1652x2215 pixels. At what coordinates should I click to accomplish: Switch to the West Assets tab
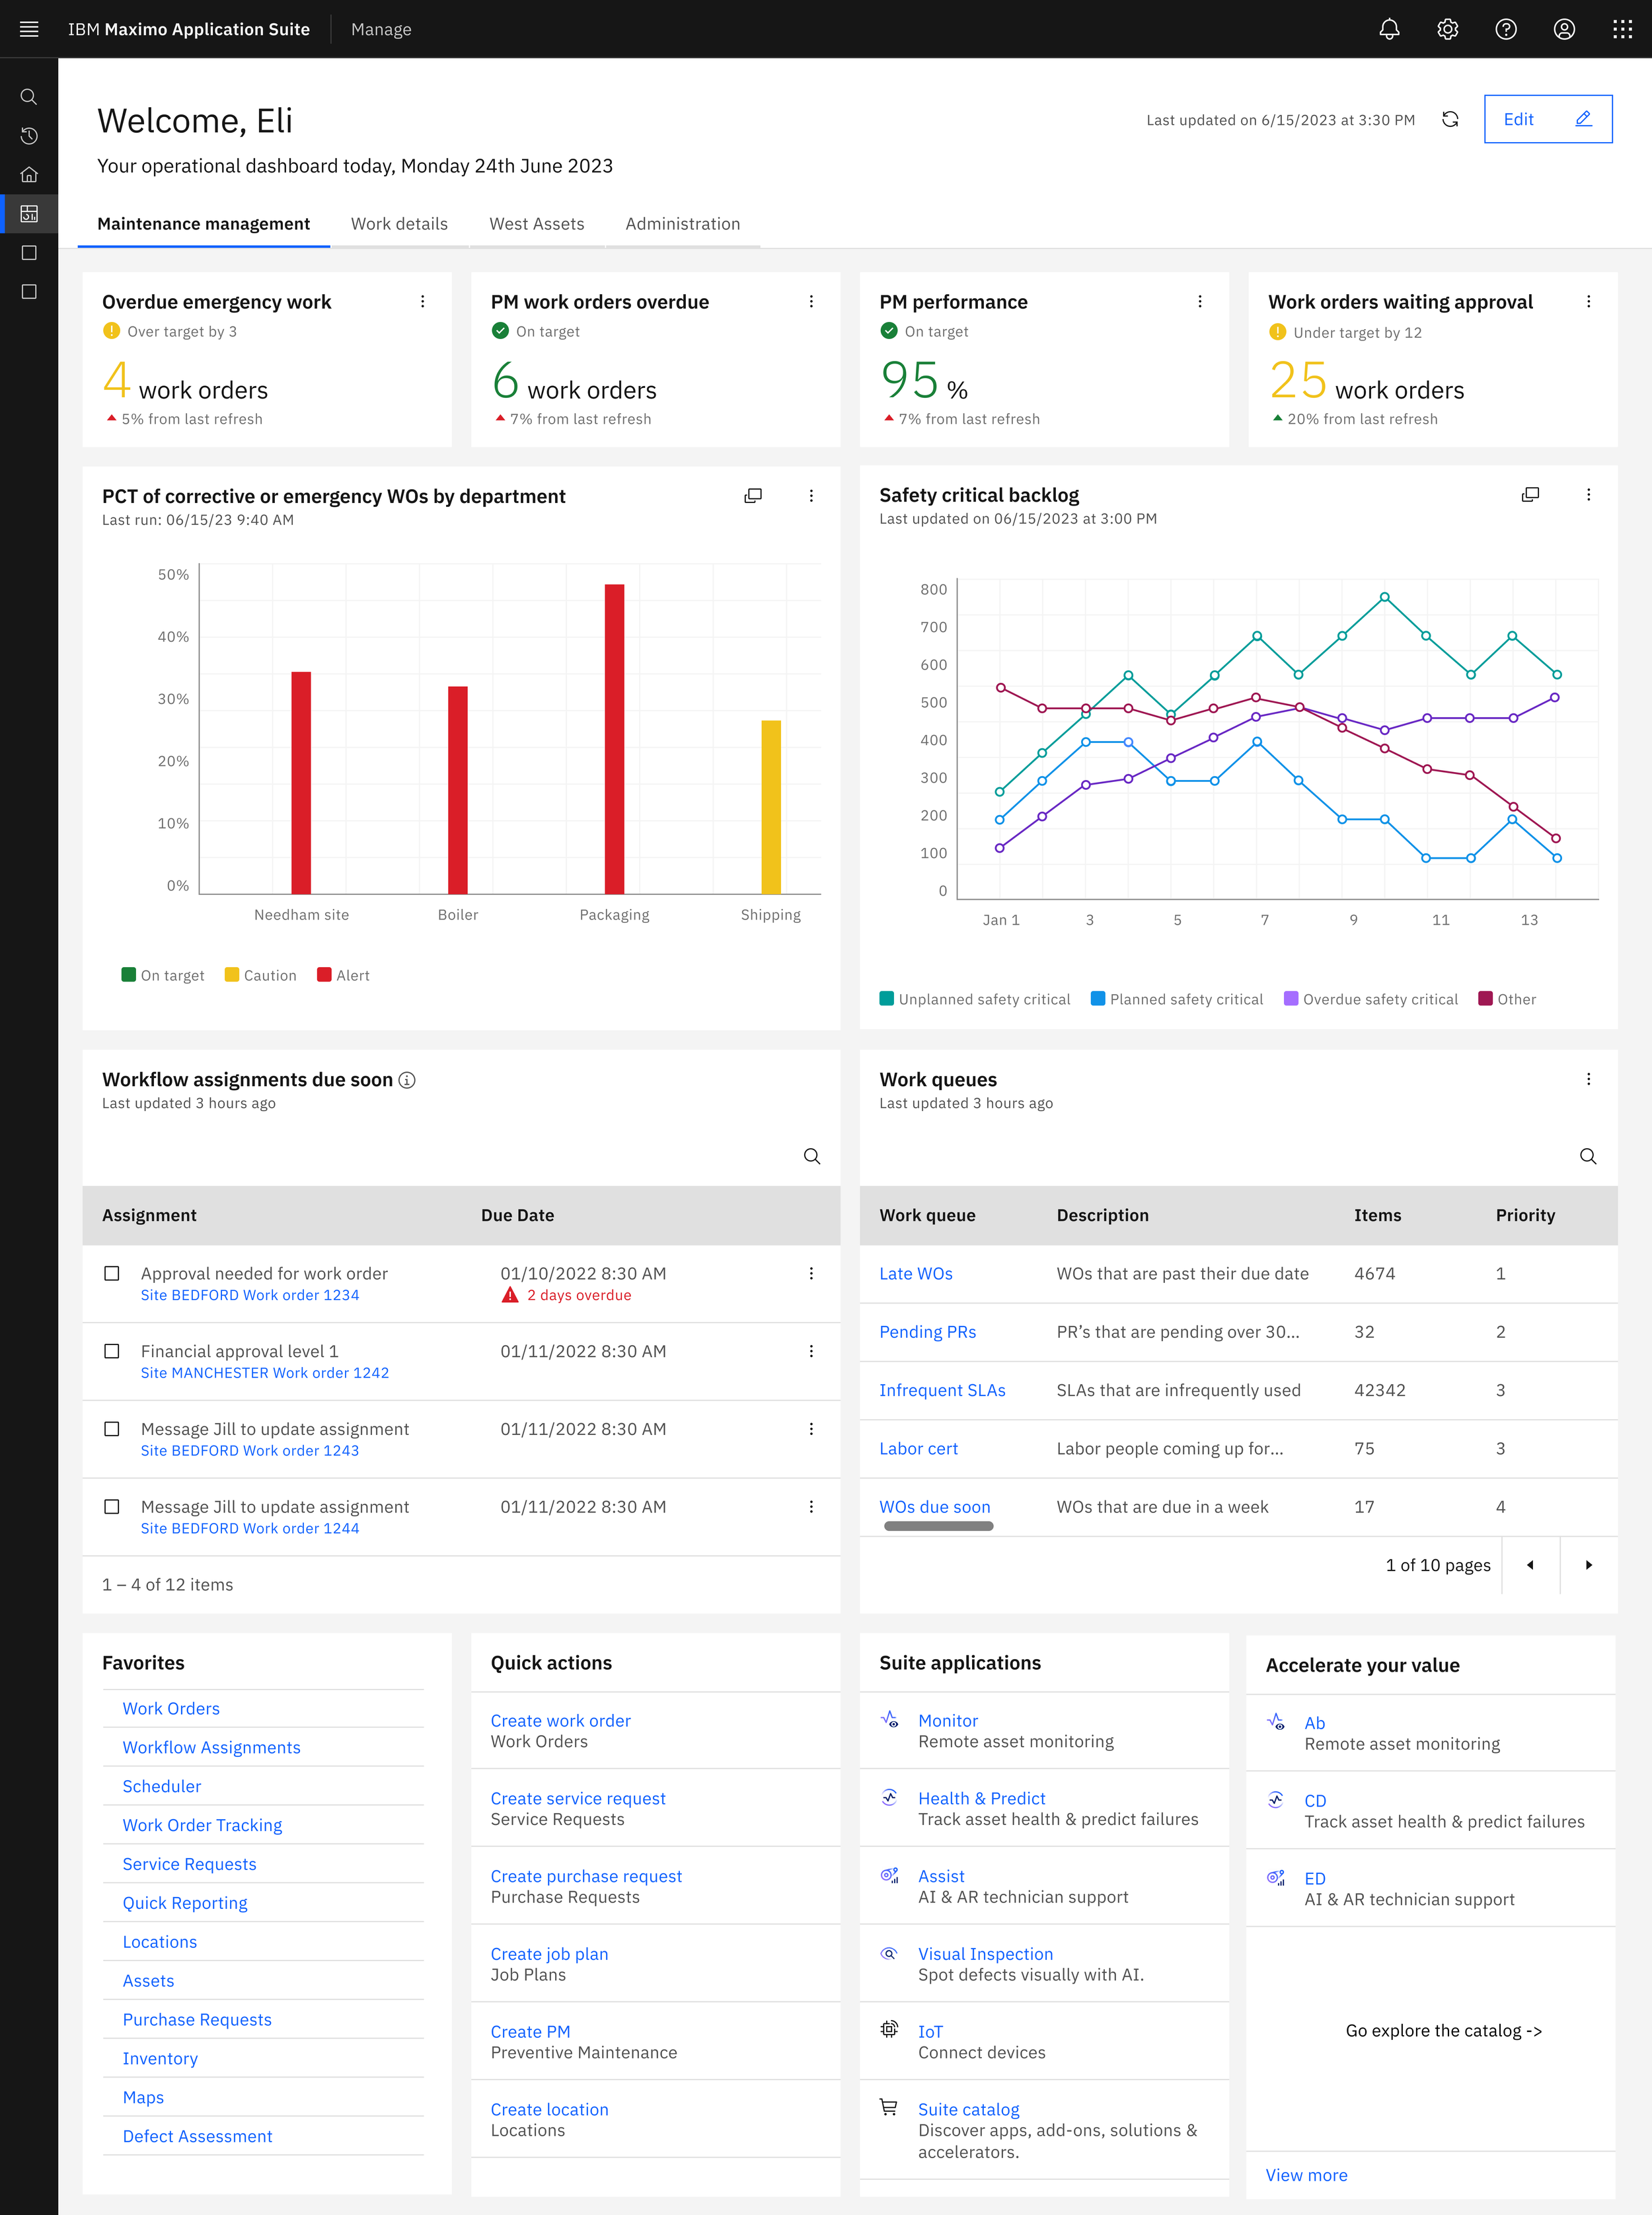click(536, 223)
